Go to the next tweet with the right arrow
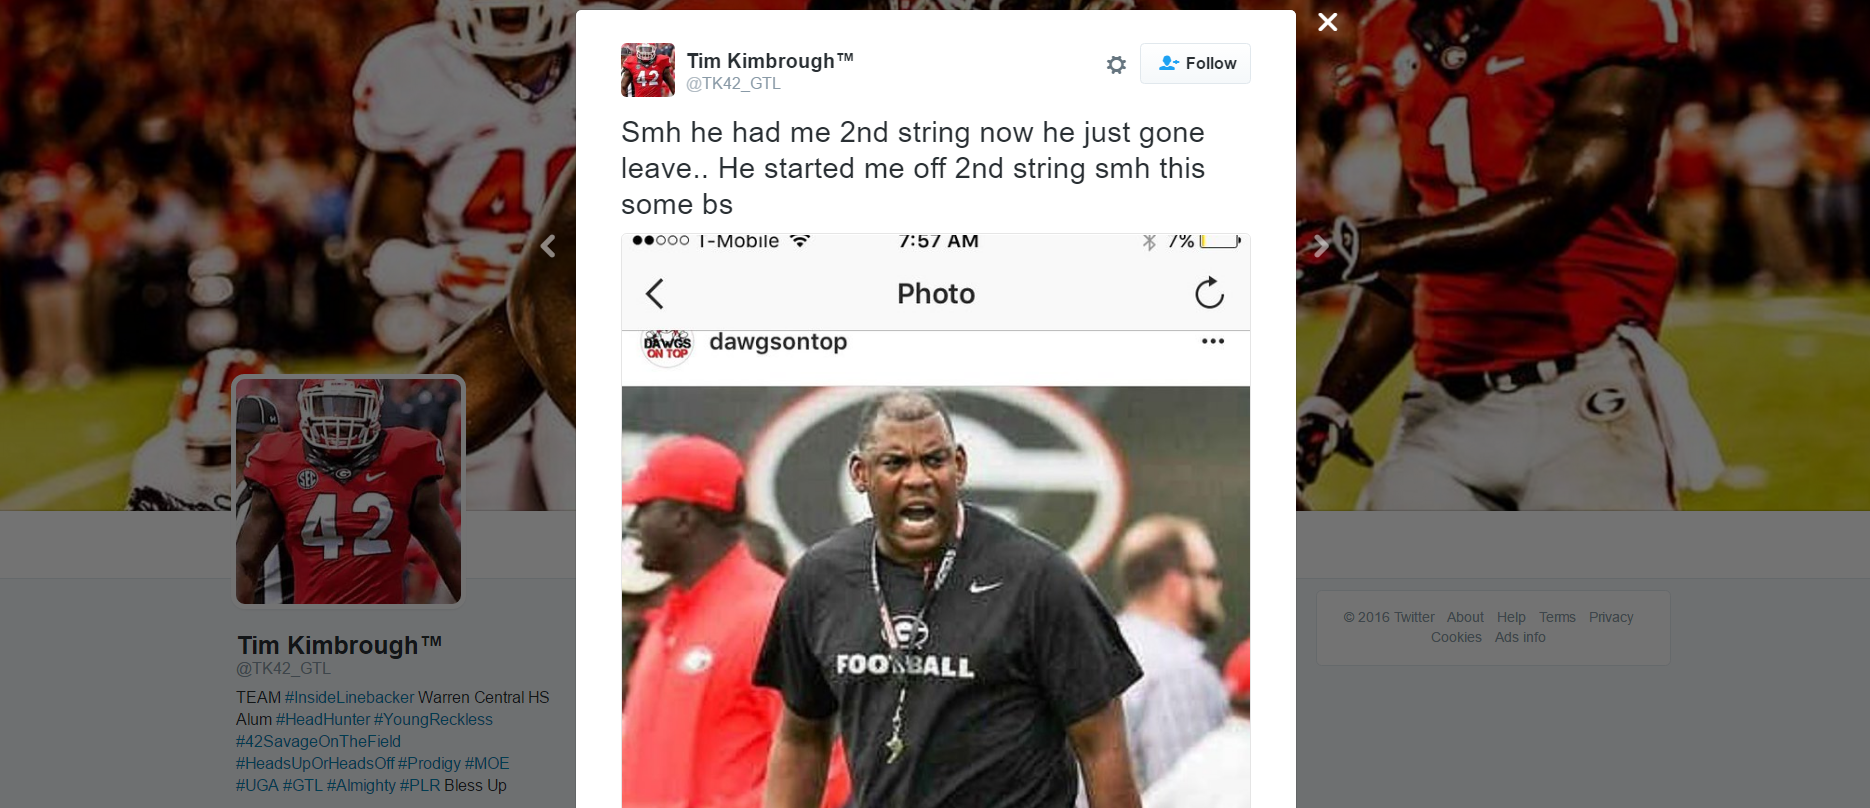This screenshot has height=808, width=1870. click(x=1321, y=246)
